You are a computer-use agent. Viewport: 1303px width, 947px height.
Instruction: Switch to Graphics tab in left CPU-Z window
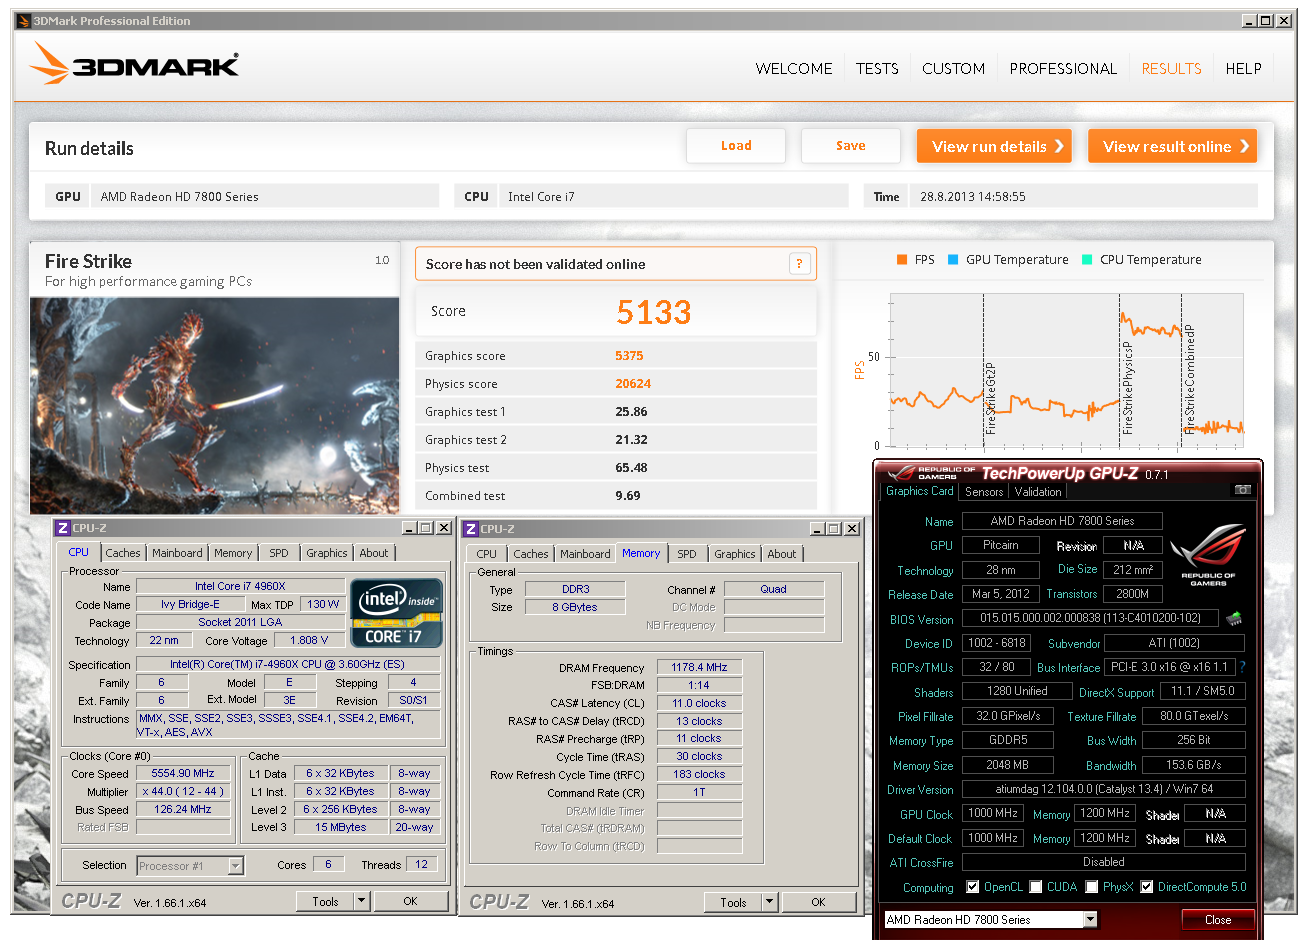(327, 553)
